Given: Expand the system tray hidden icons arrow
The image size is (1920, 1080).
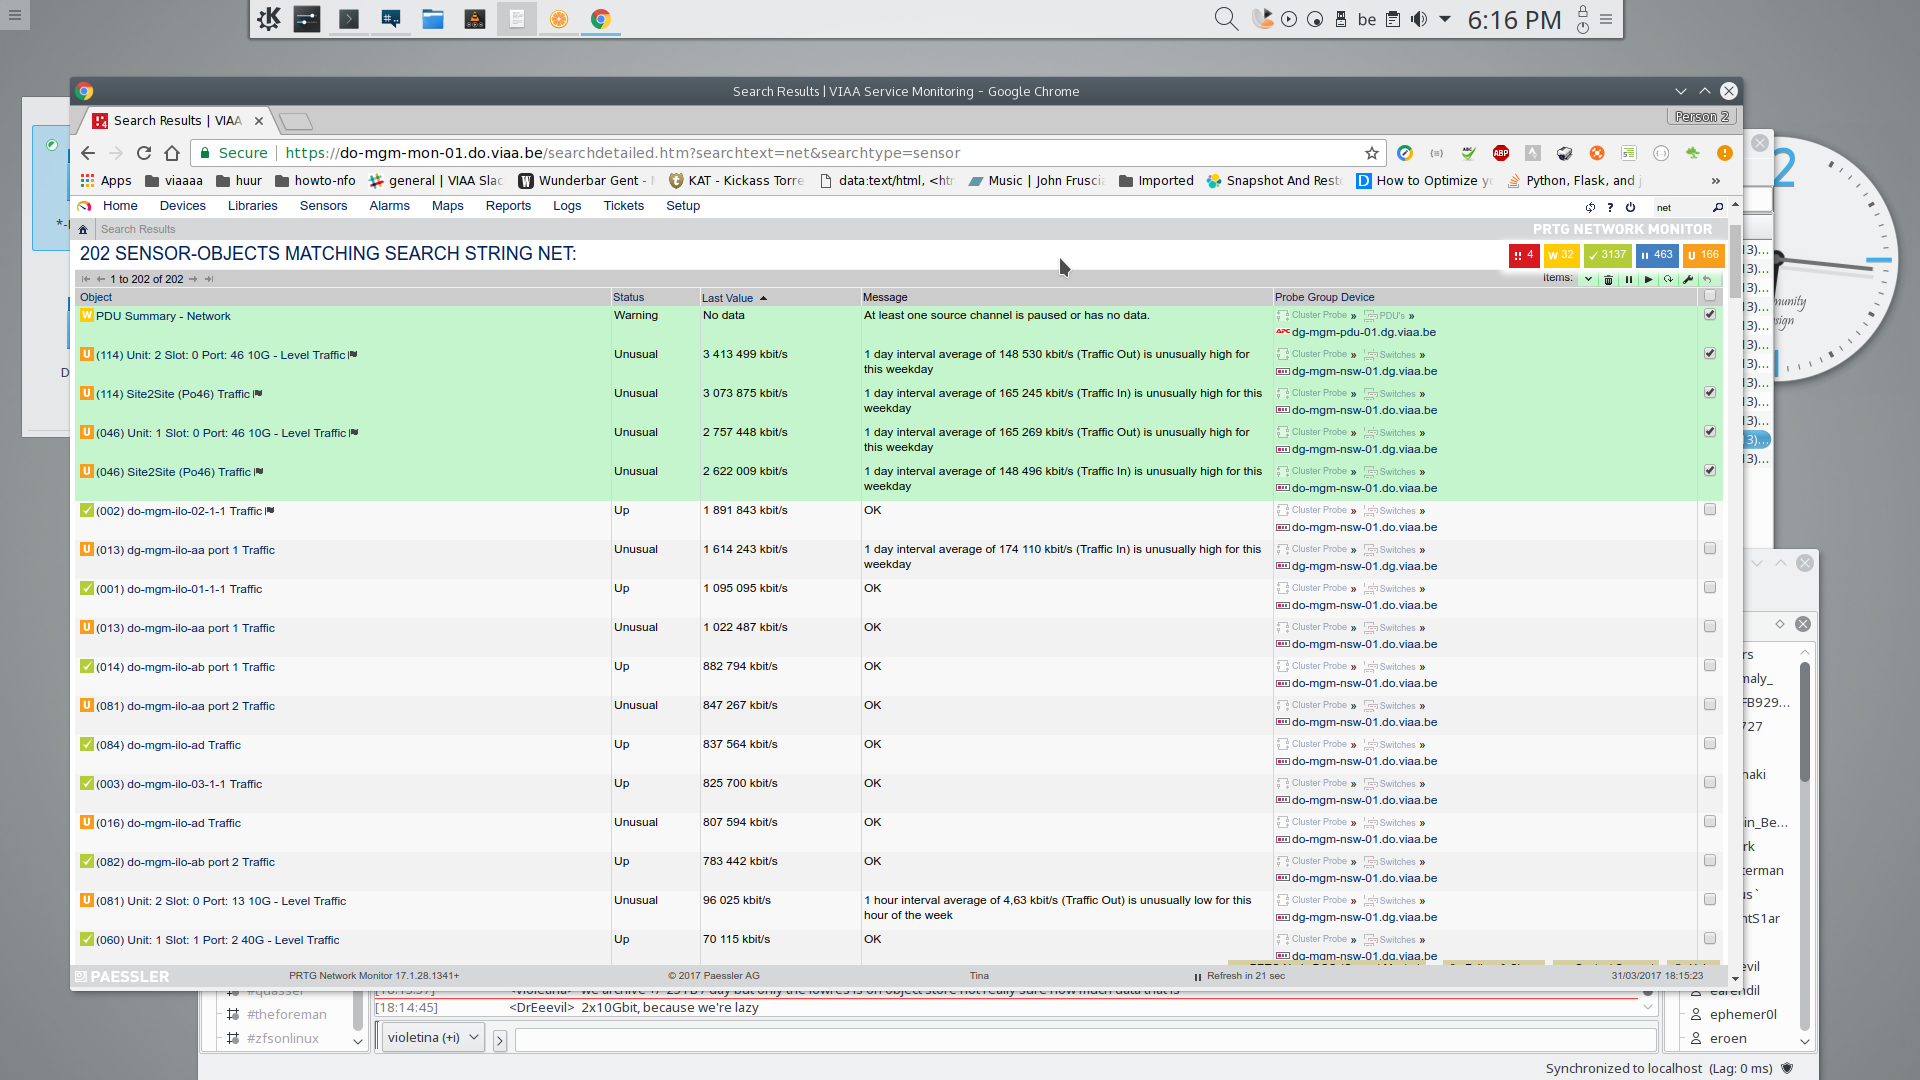Looking at the screenshot, I should pos(1445,19).
